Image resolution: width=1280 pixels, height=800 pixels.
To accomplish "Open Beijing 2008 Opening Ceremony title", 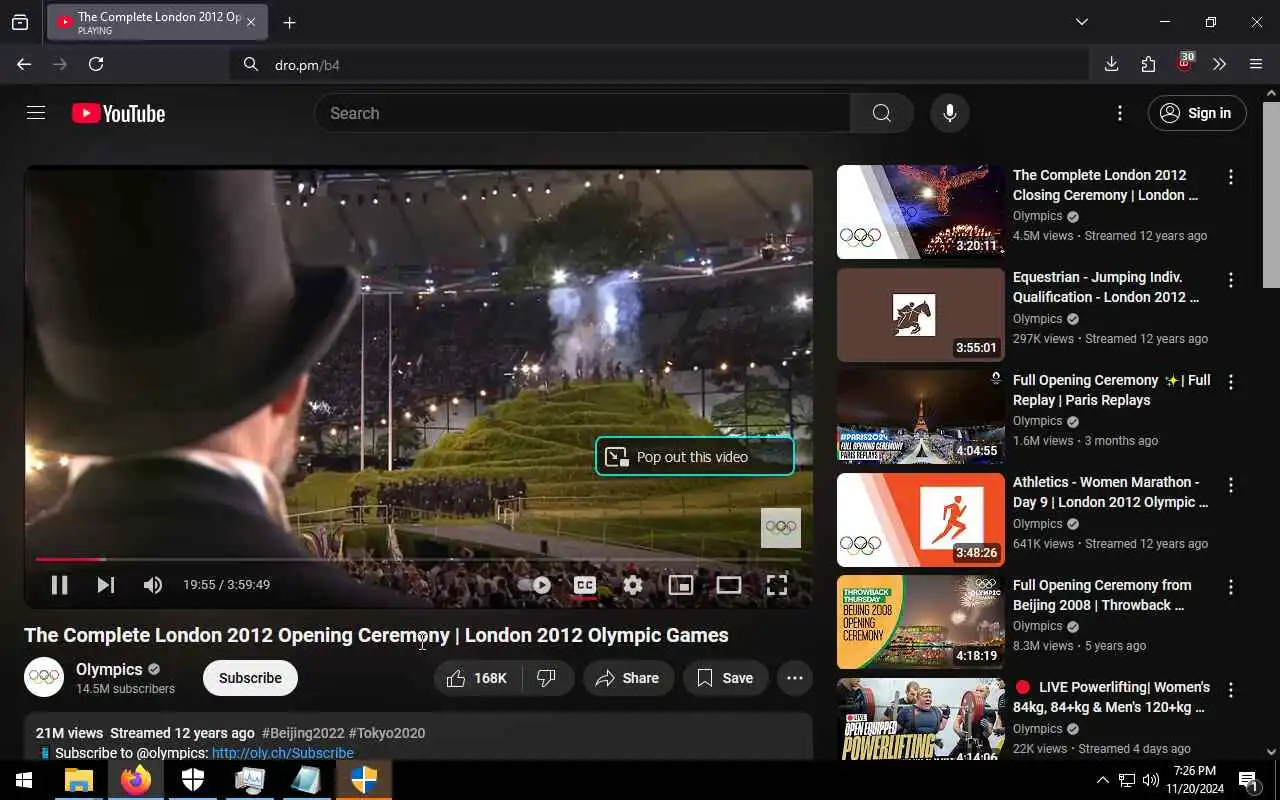I will click(x=1102, y=595).
